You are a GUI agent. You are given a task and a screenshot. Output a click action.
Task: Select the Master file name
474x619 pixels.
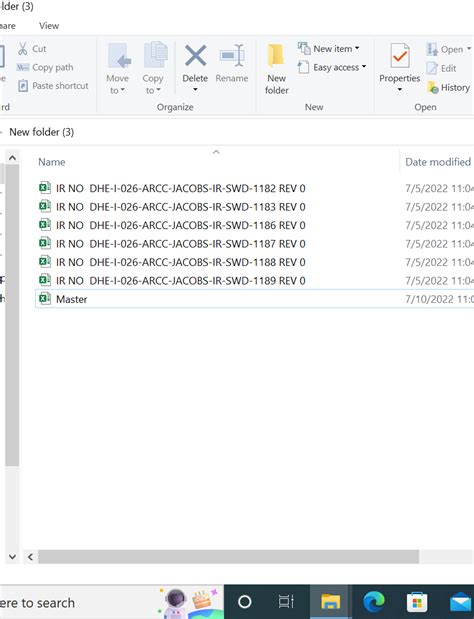coord(71,299)
